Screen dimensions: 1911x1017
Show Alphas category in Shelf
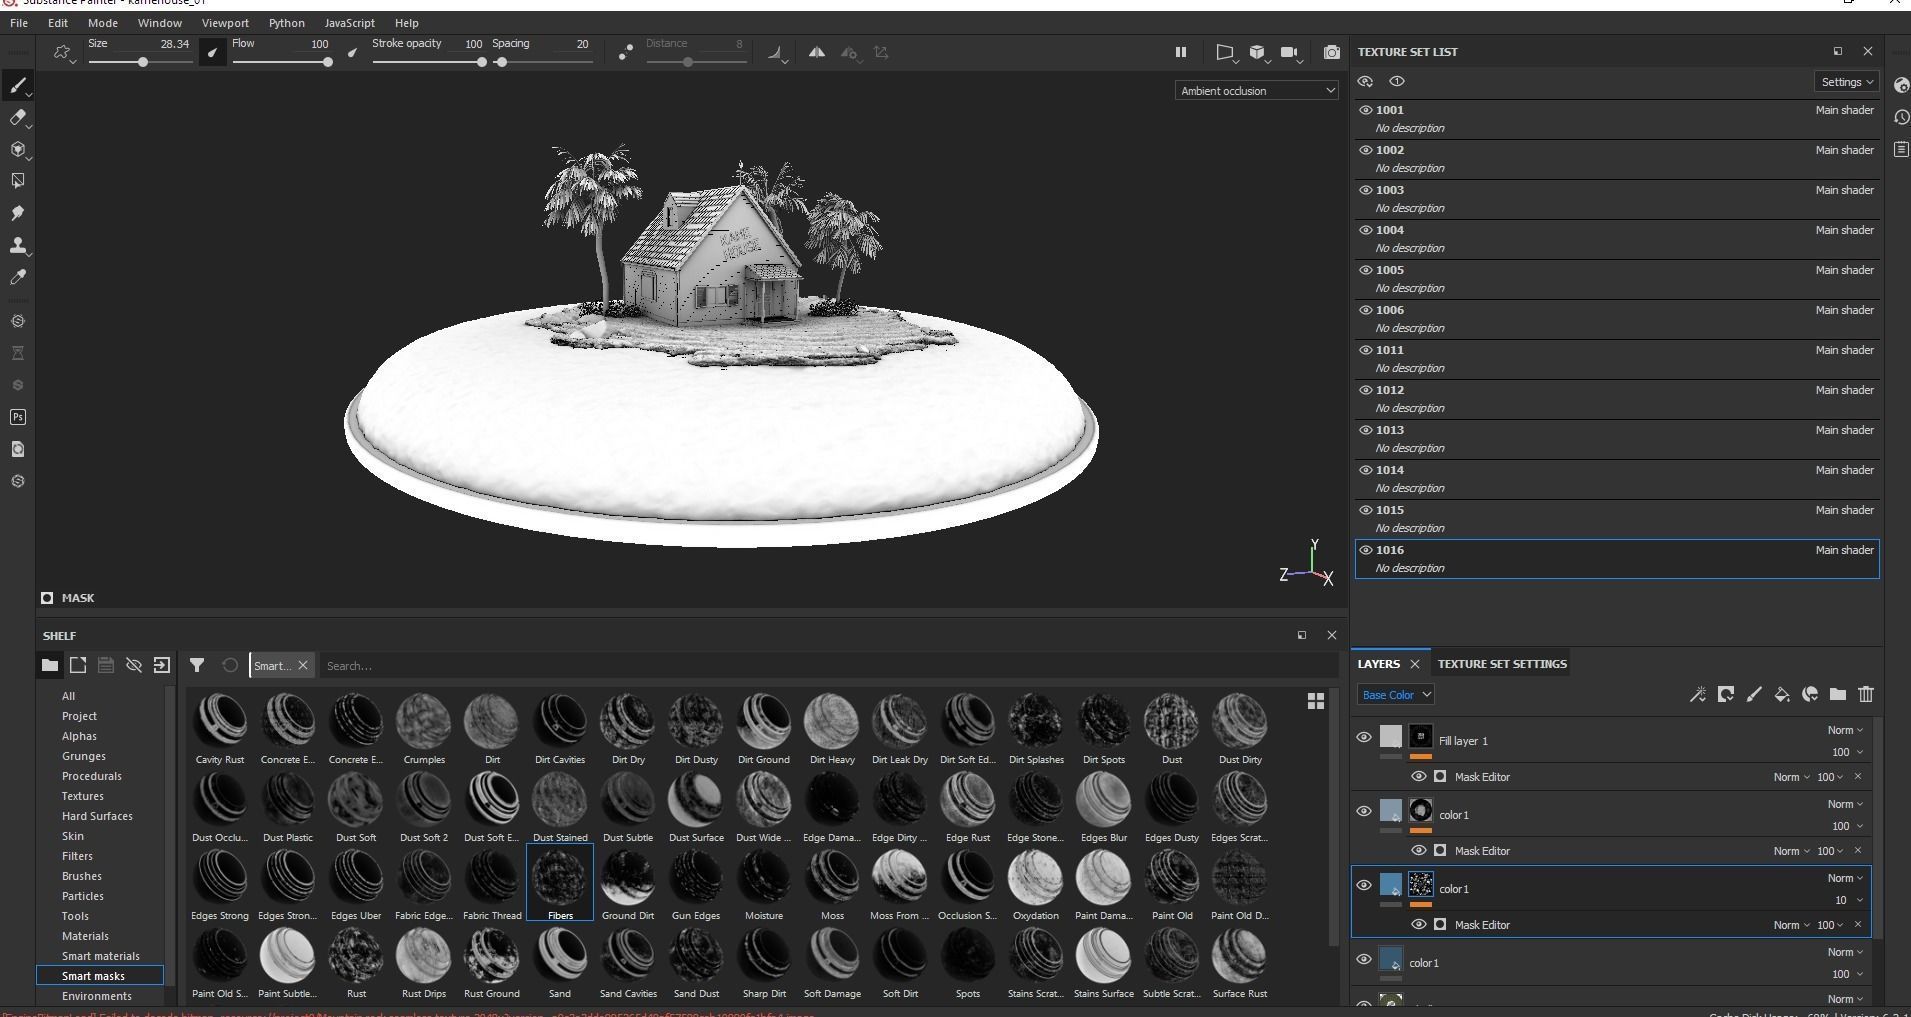(79, 736)
